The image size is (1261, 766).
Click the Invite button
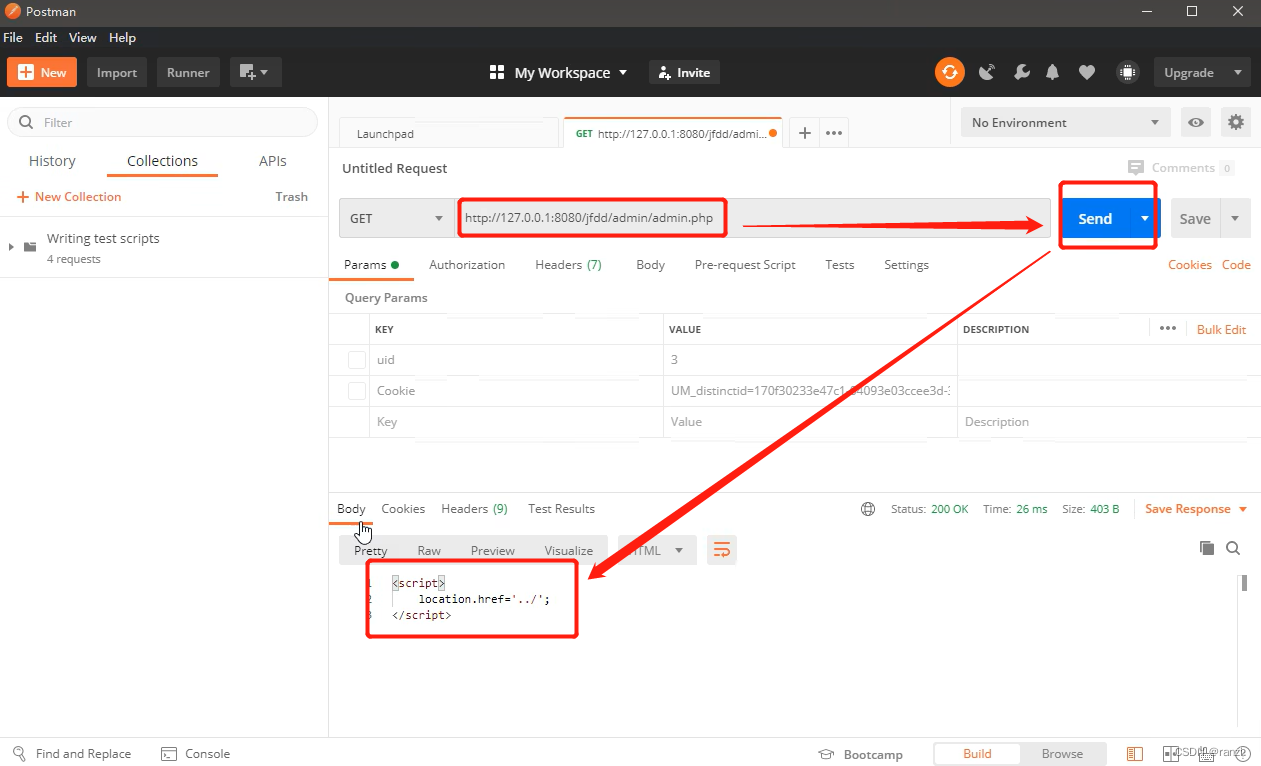684,72
